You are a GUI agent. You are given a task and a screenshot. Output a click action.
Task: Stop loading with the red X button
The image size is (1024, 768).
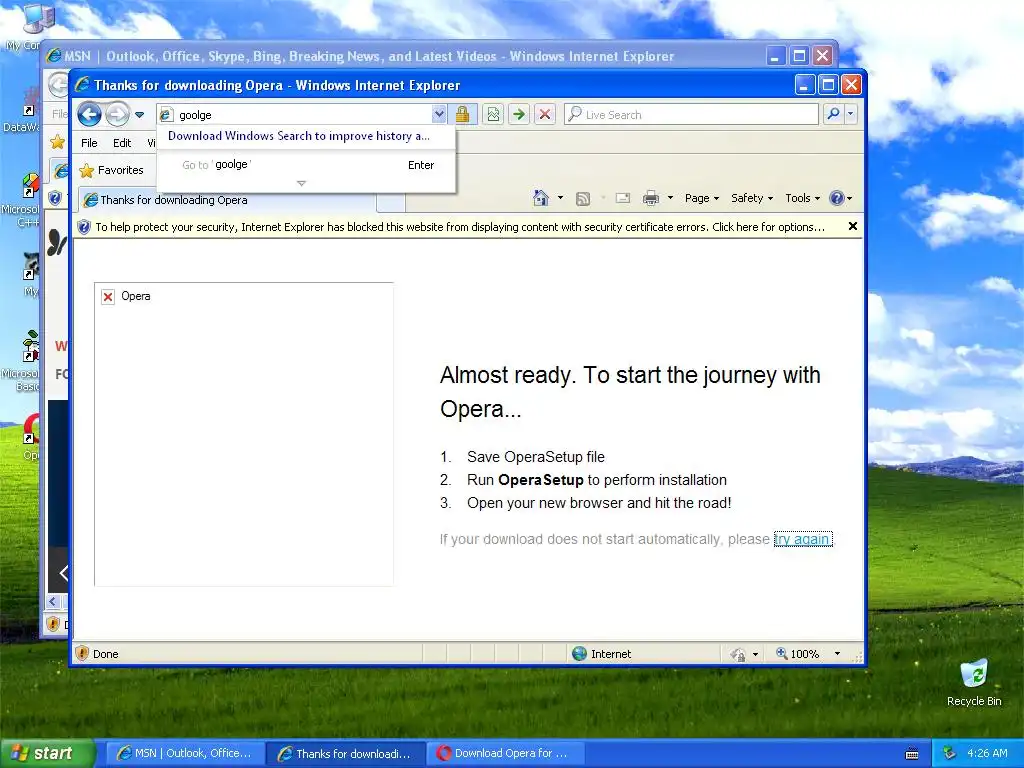[544, 114]
